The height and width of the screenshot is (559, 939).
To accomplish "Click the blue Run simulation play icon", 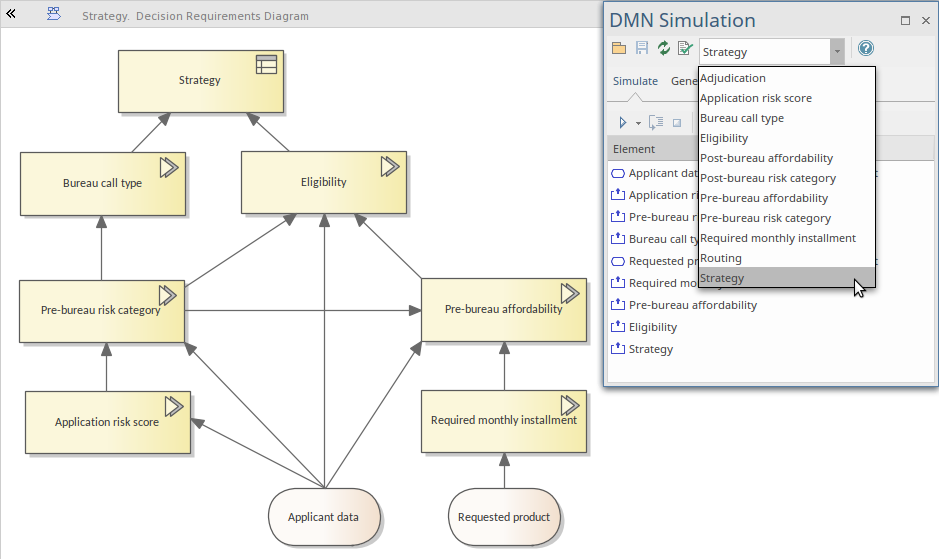I will [x=622, y=122].
